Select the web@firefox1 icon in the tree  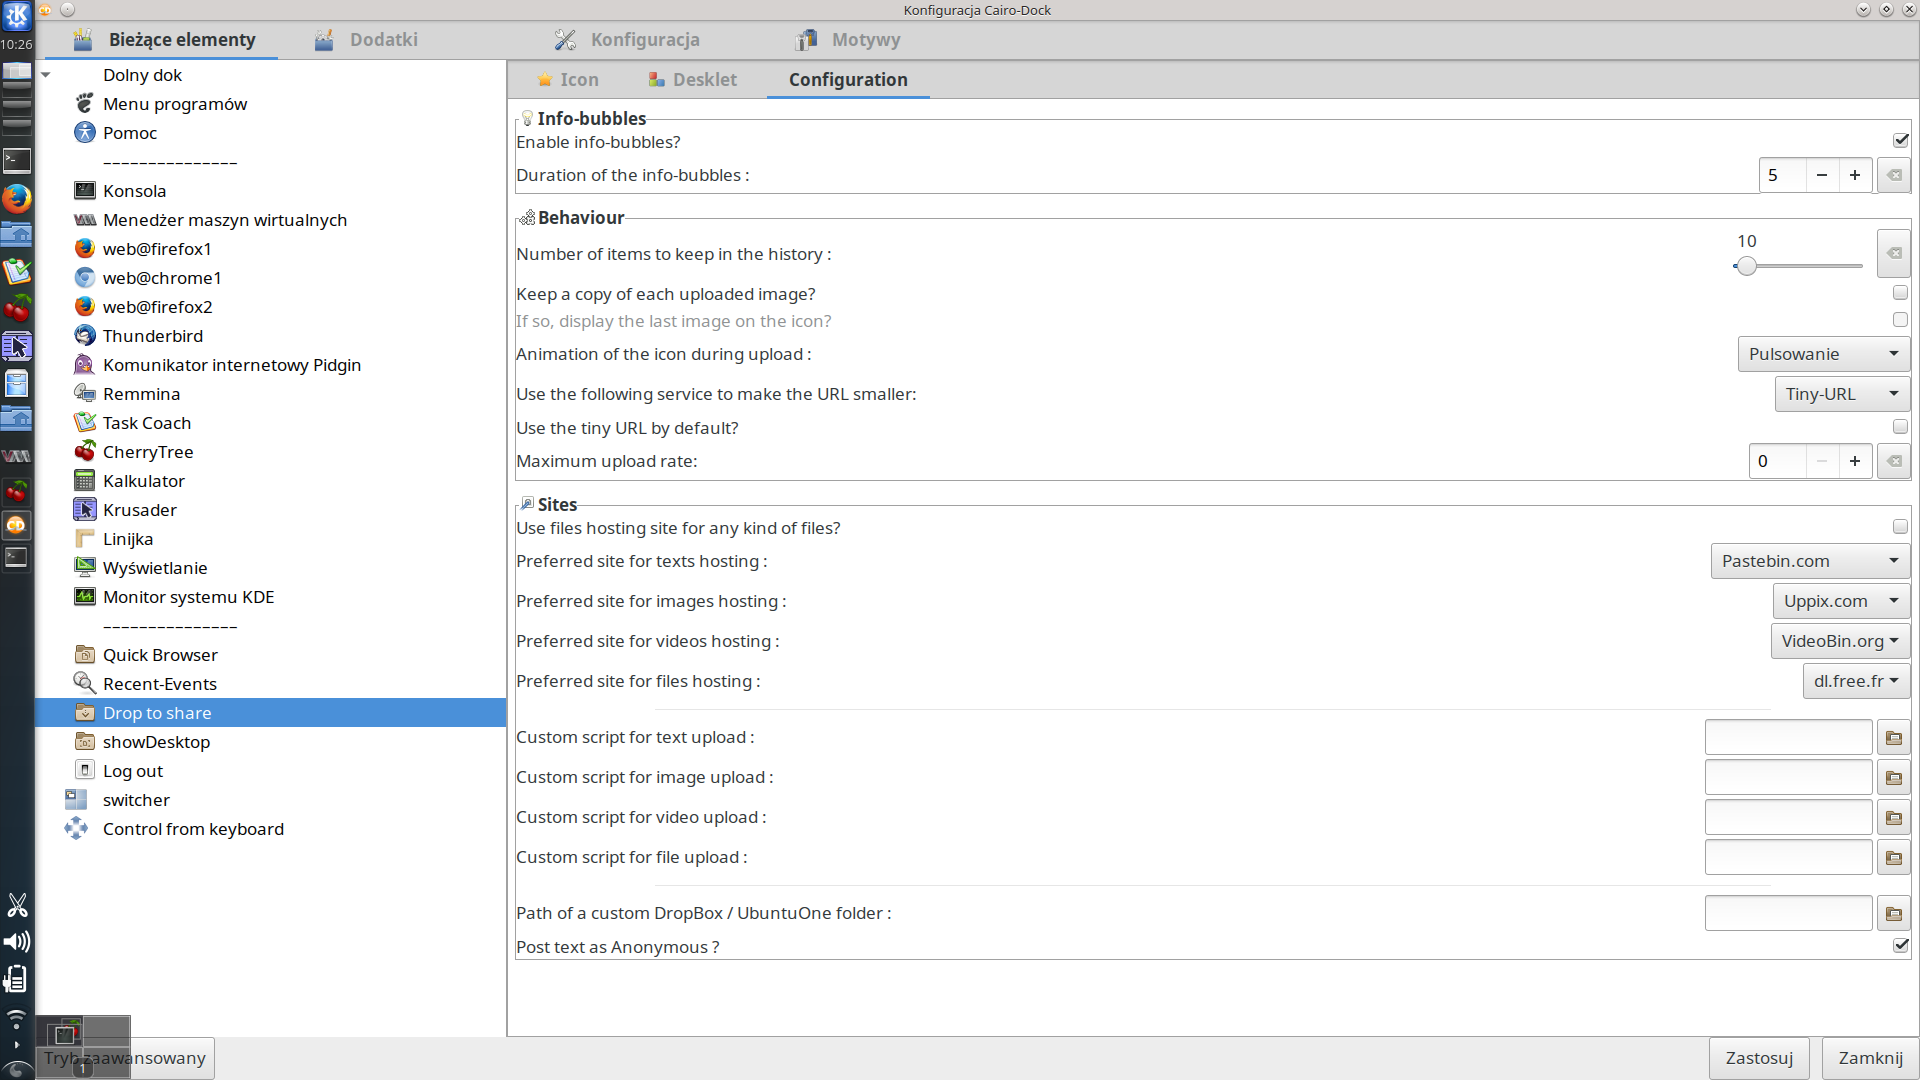[85, 248]
